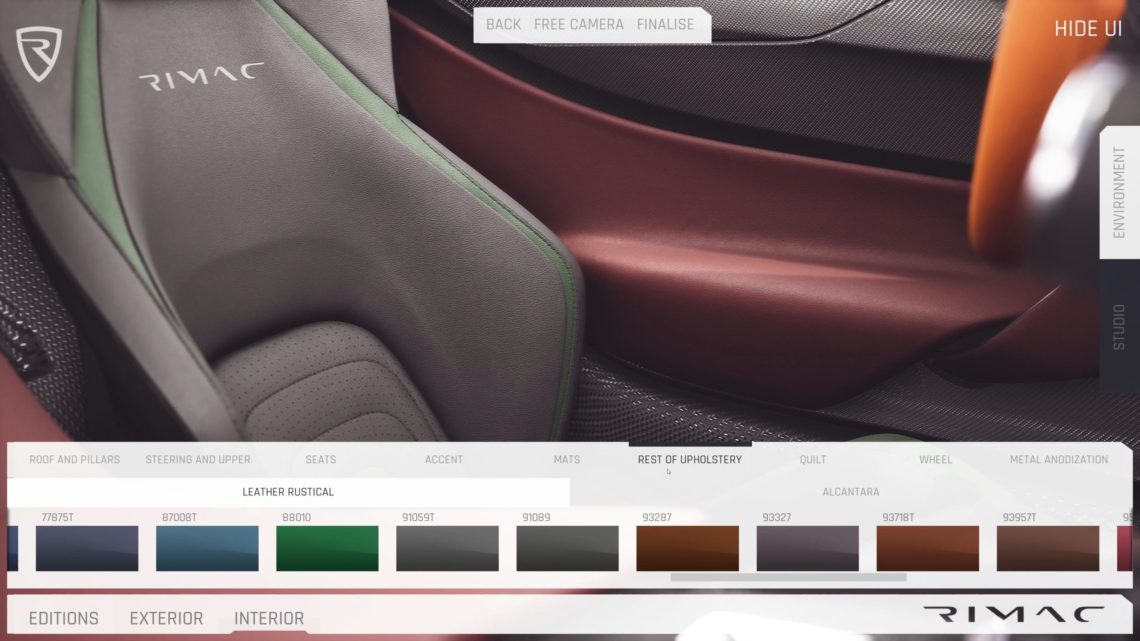
Task: Open the EDITIONS section
Action: click(x=64, y=618)
